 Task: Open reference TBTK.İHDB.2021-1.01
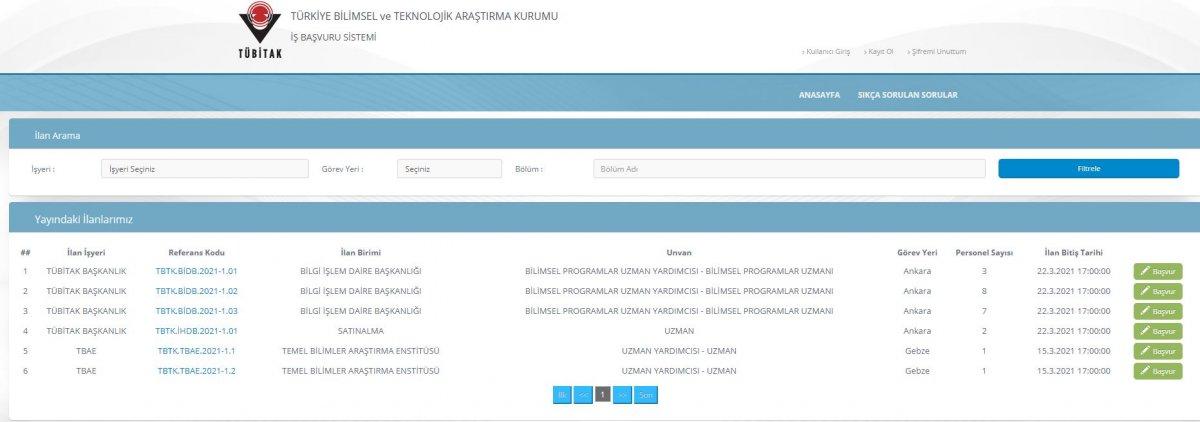[x=196, y=331]
